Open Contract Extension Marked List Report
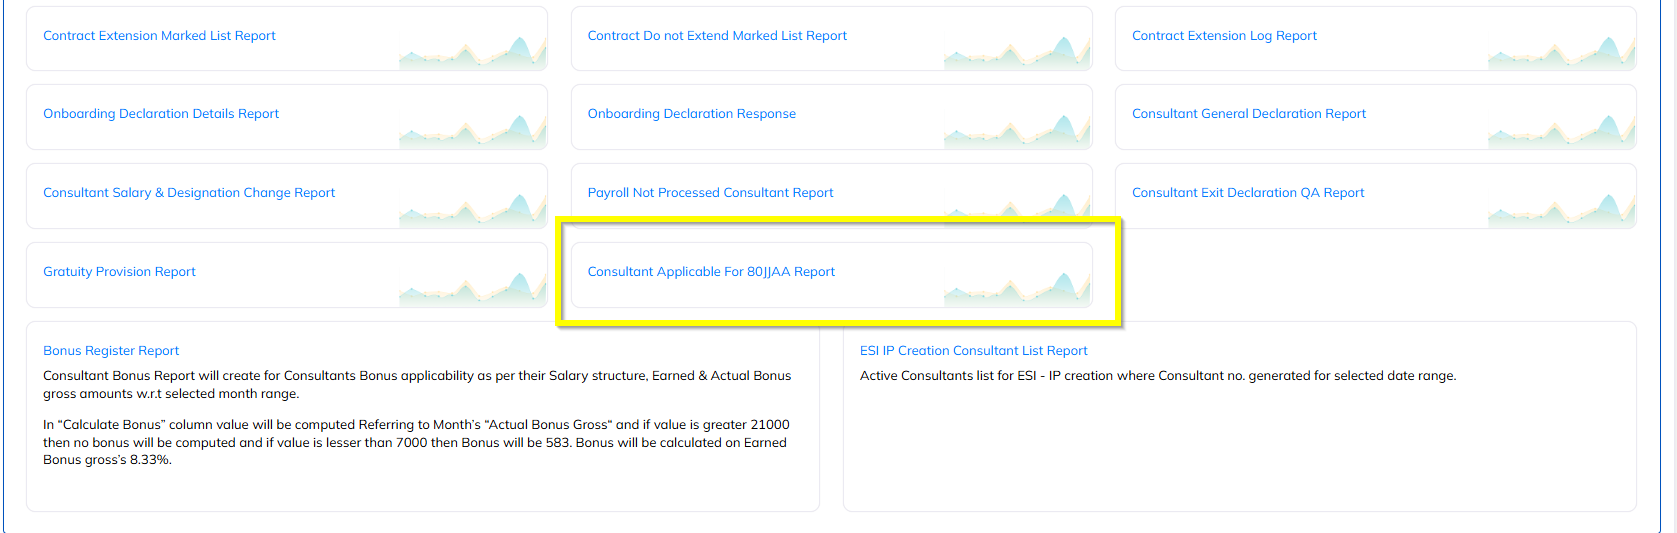The height and width of the screenshot is (533, 1677). coord(159,36)
